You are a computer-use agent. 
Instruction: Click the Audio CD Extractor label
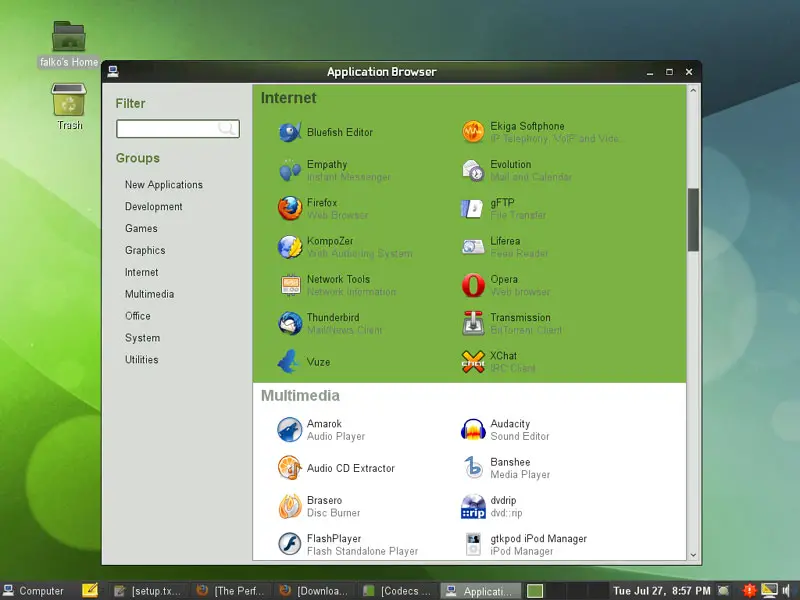click(x=351, y=468)
